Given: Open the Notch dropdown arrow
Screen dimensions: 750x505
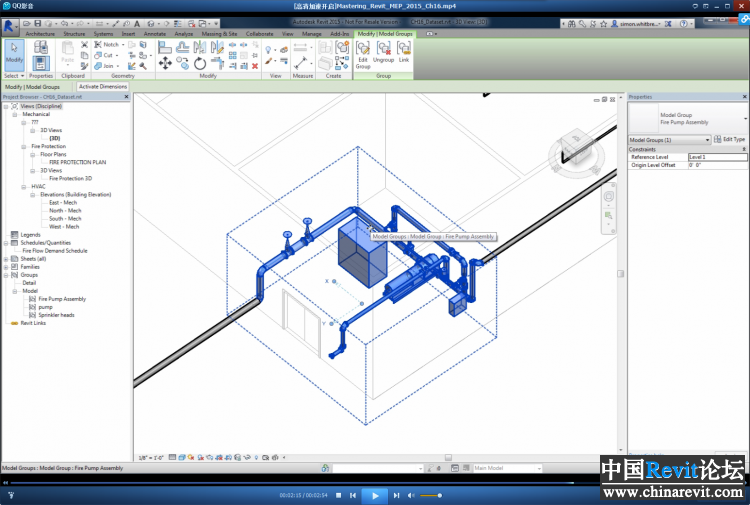Looking at the screenshot, I should pos(123,44).
